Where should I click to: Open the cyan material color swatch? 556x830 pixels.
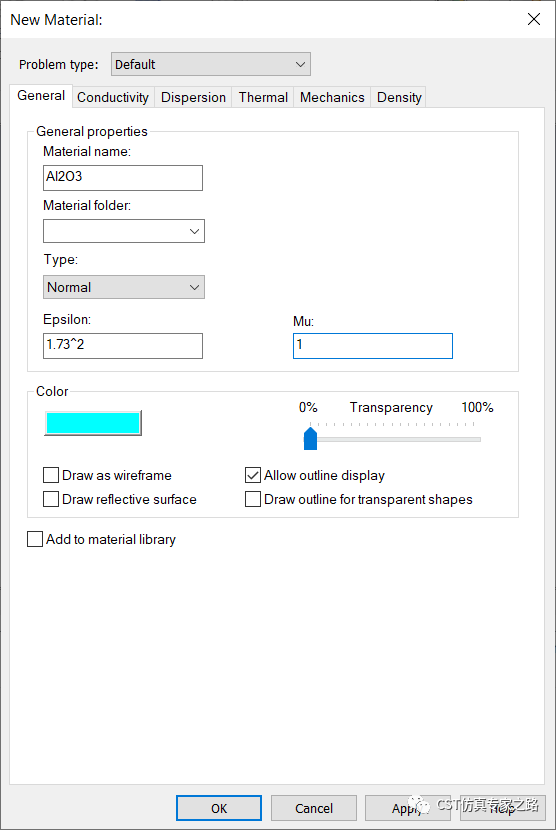[93, 423]
